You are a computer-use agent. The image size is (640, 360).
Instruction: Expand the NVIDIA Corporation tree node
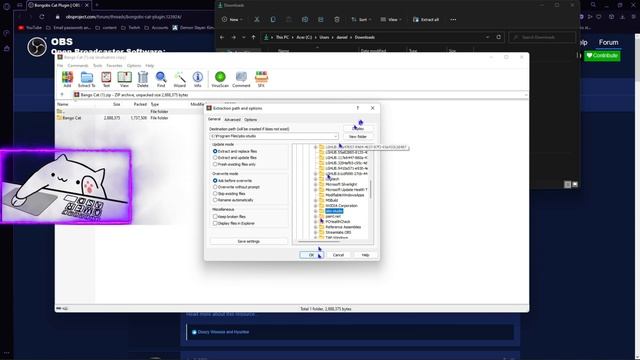click(316, 206)
